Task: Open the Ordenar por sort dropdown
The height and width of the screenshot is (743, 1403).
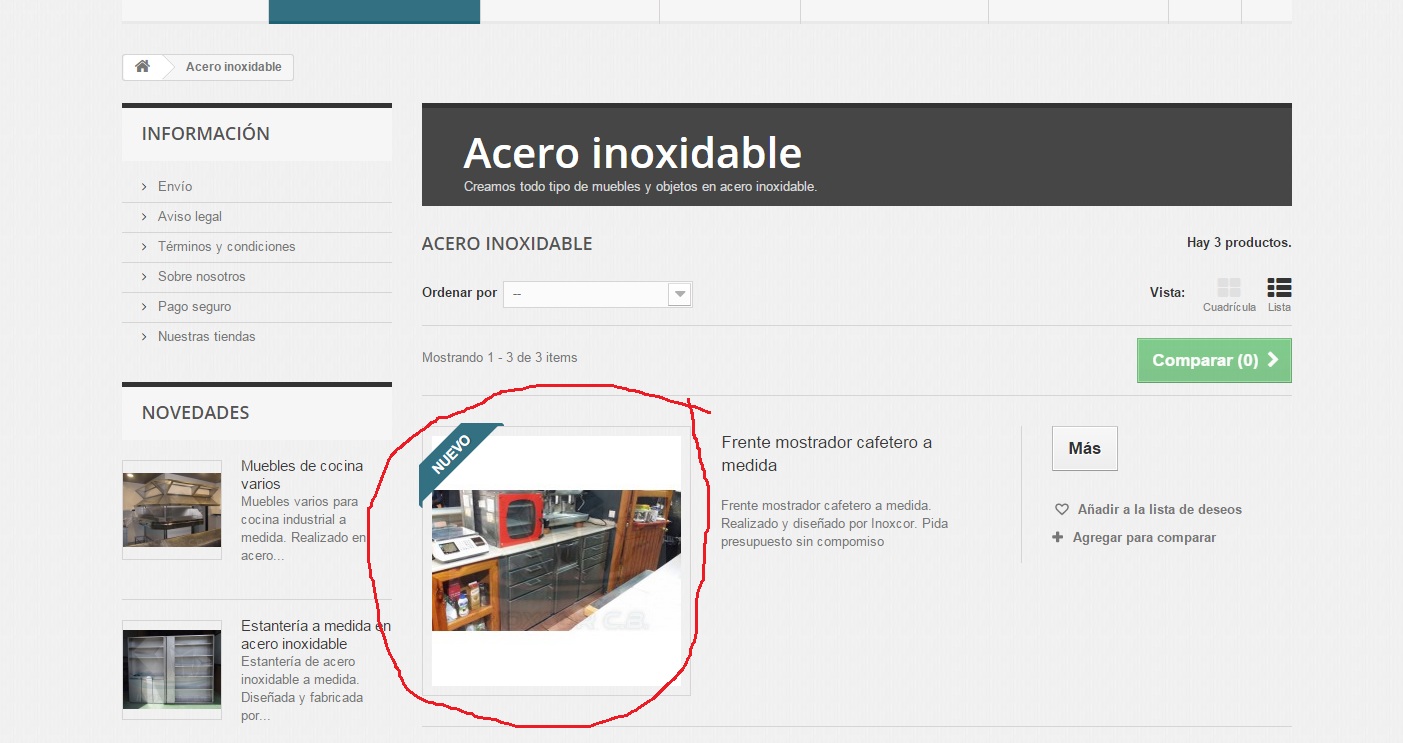Action: point(597,294)
